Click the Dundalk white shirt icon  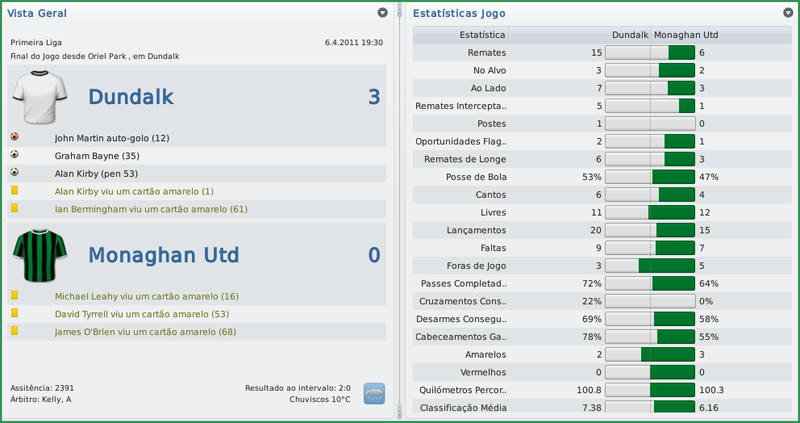[40, 97]
